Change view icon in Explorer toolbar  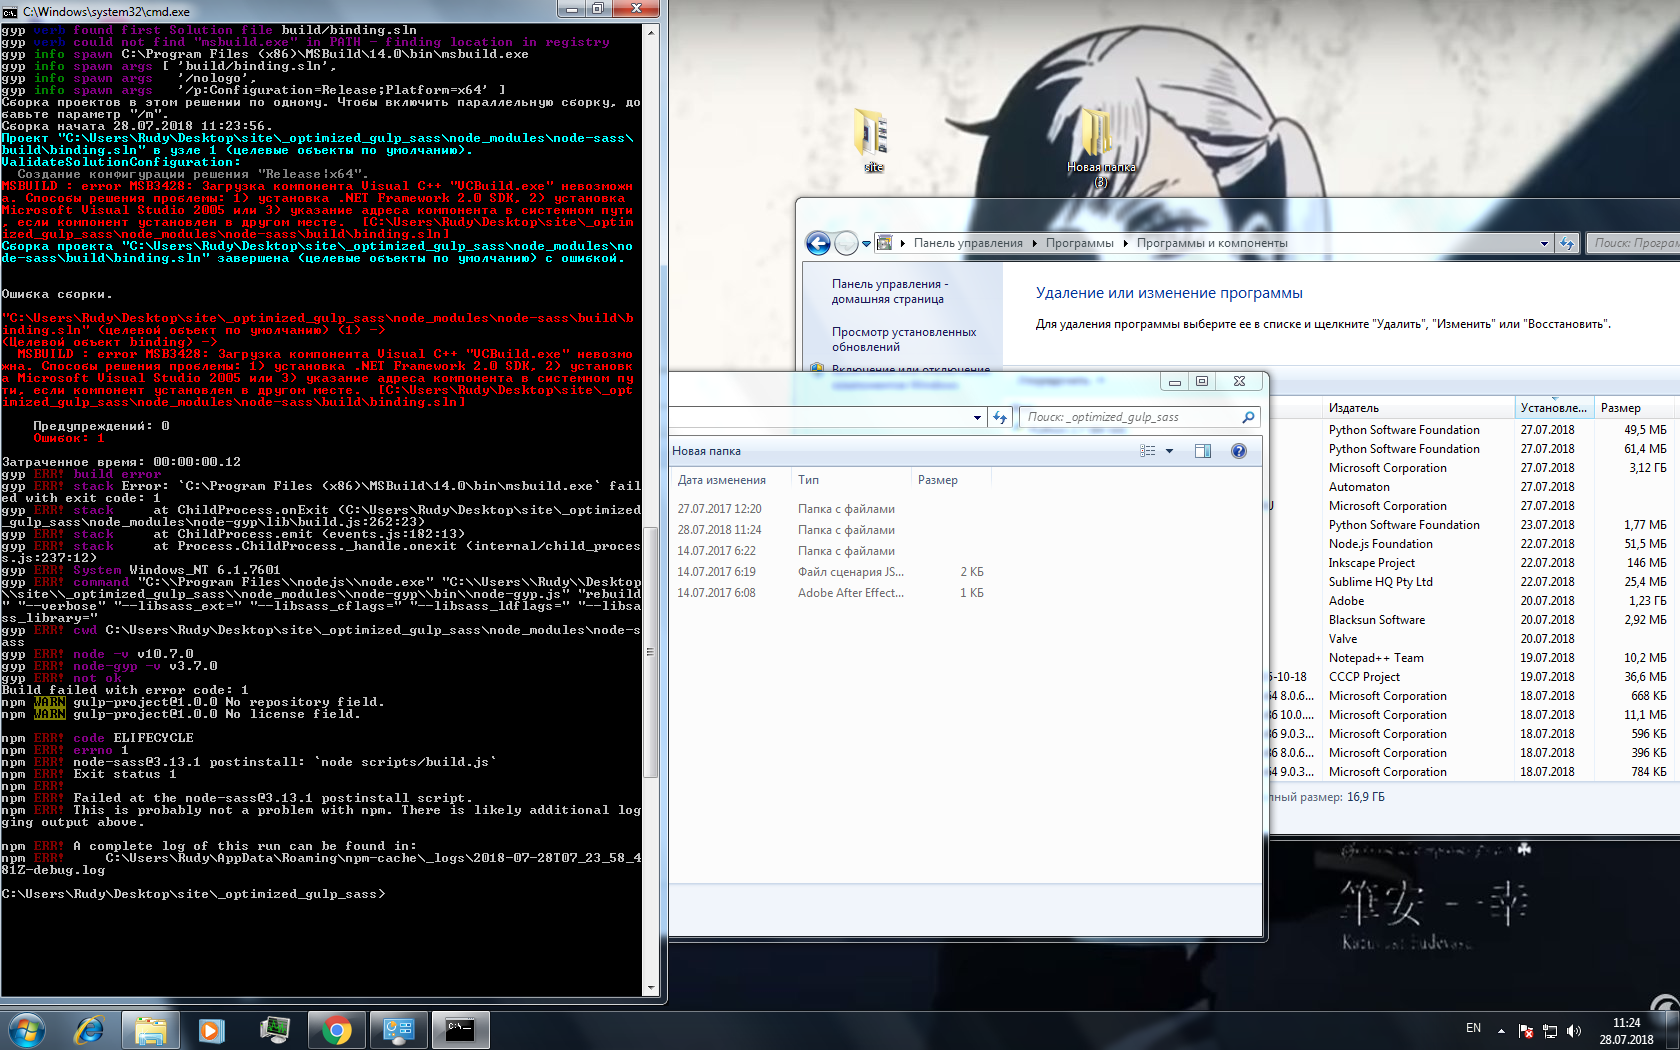tap(1147, 451)
